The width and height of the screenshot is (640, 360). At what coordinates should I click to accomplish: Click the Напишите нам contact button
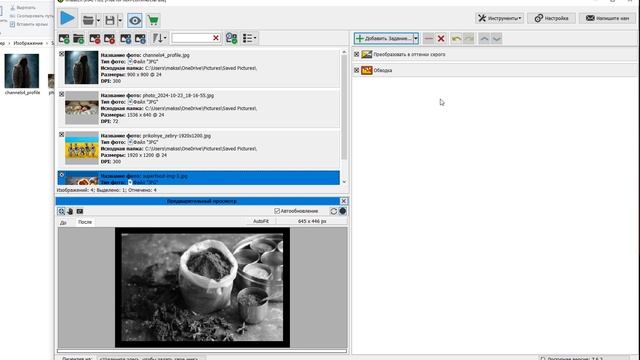pyautogui.click(x=607, y=18)
